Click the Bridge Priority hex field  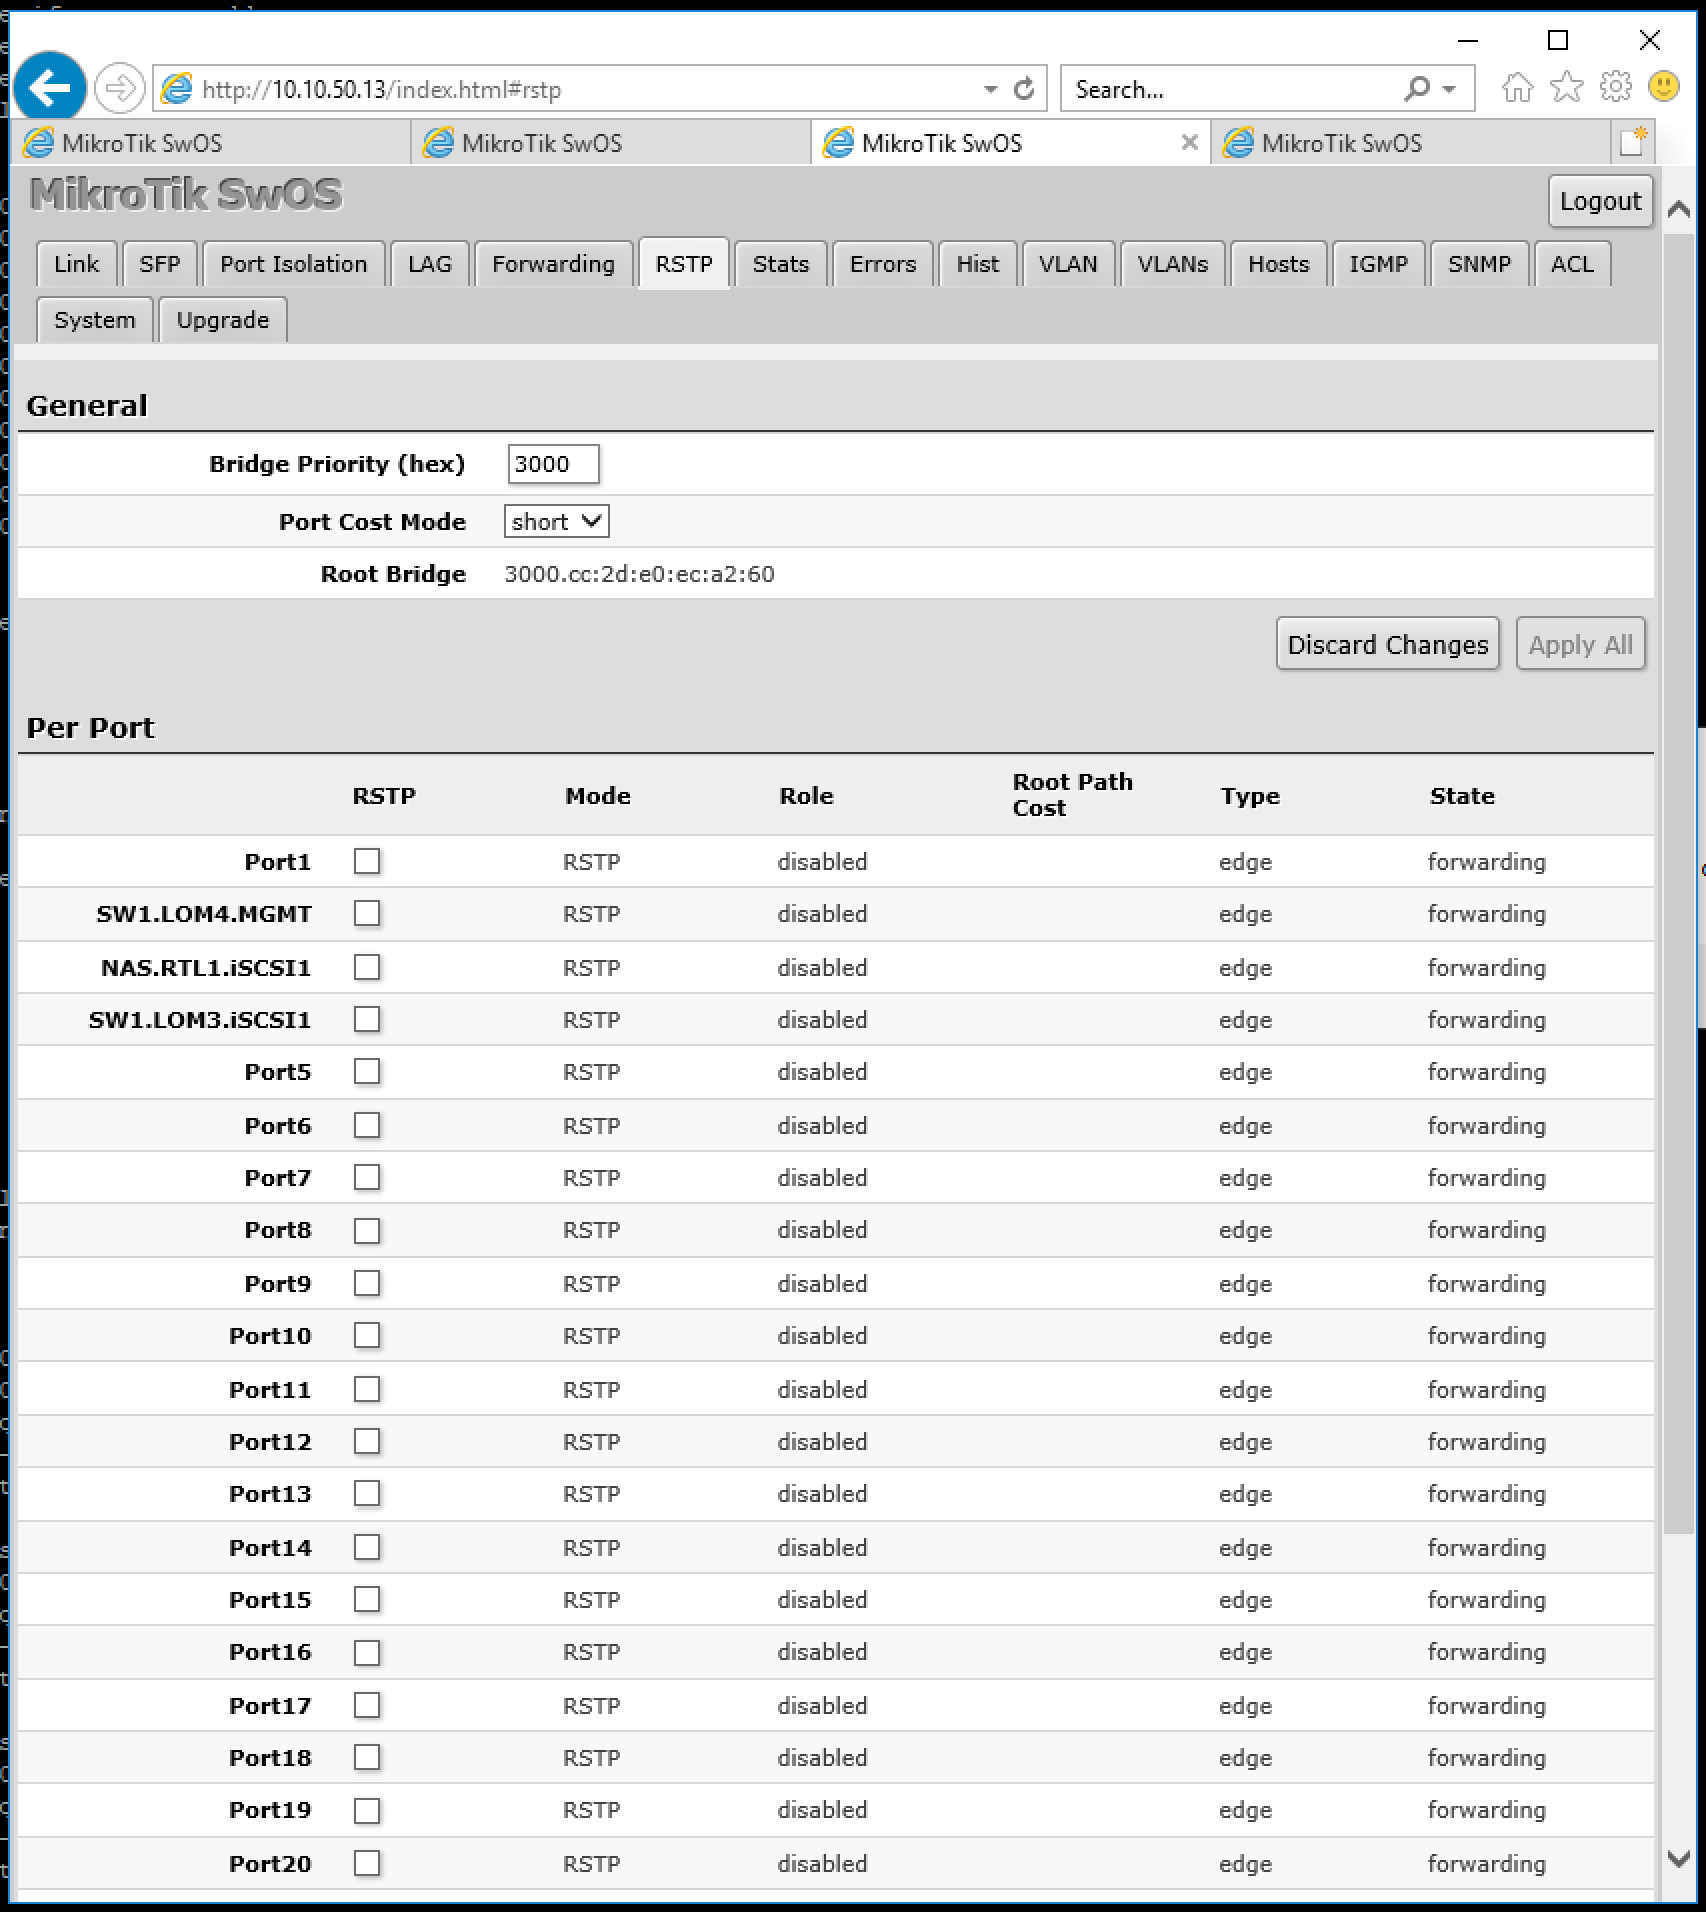click(x=553, y=464)
